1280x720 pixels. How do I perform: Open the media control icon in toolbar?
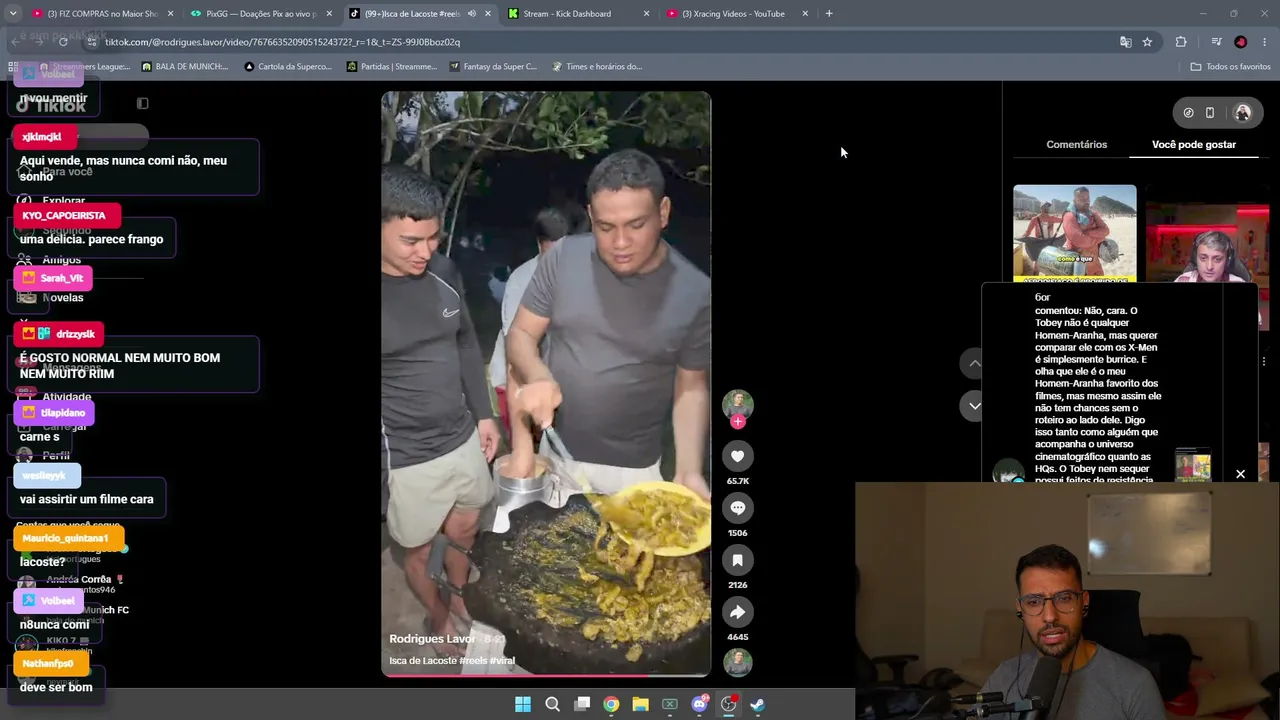pyautogui.click(x=1216, y=42)
